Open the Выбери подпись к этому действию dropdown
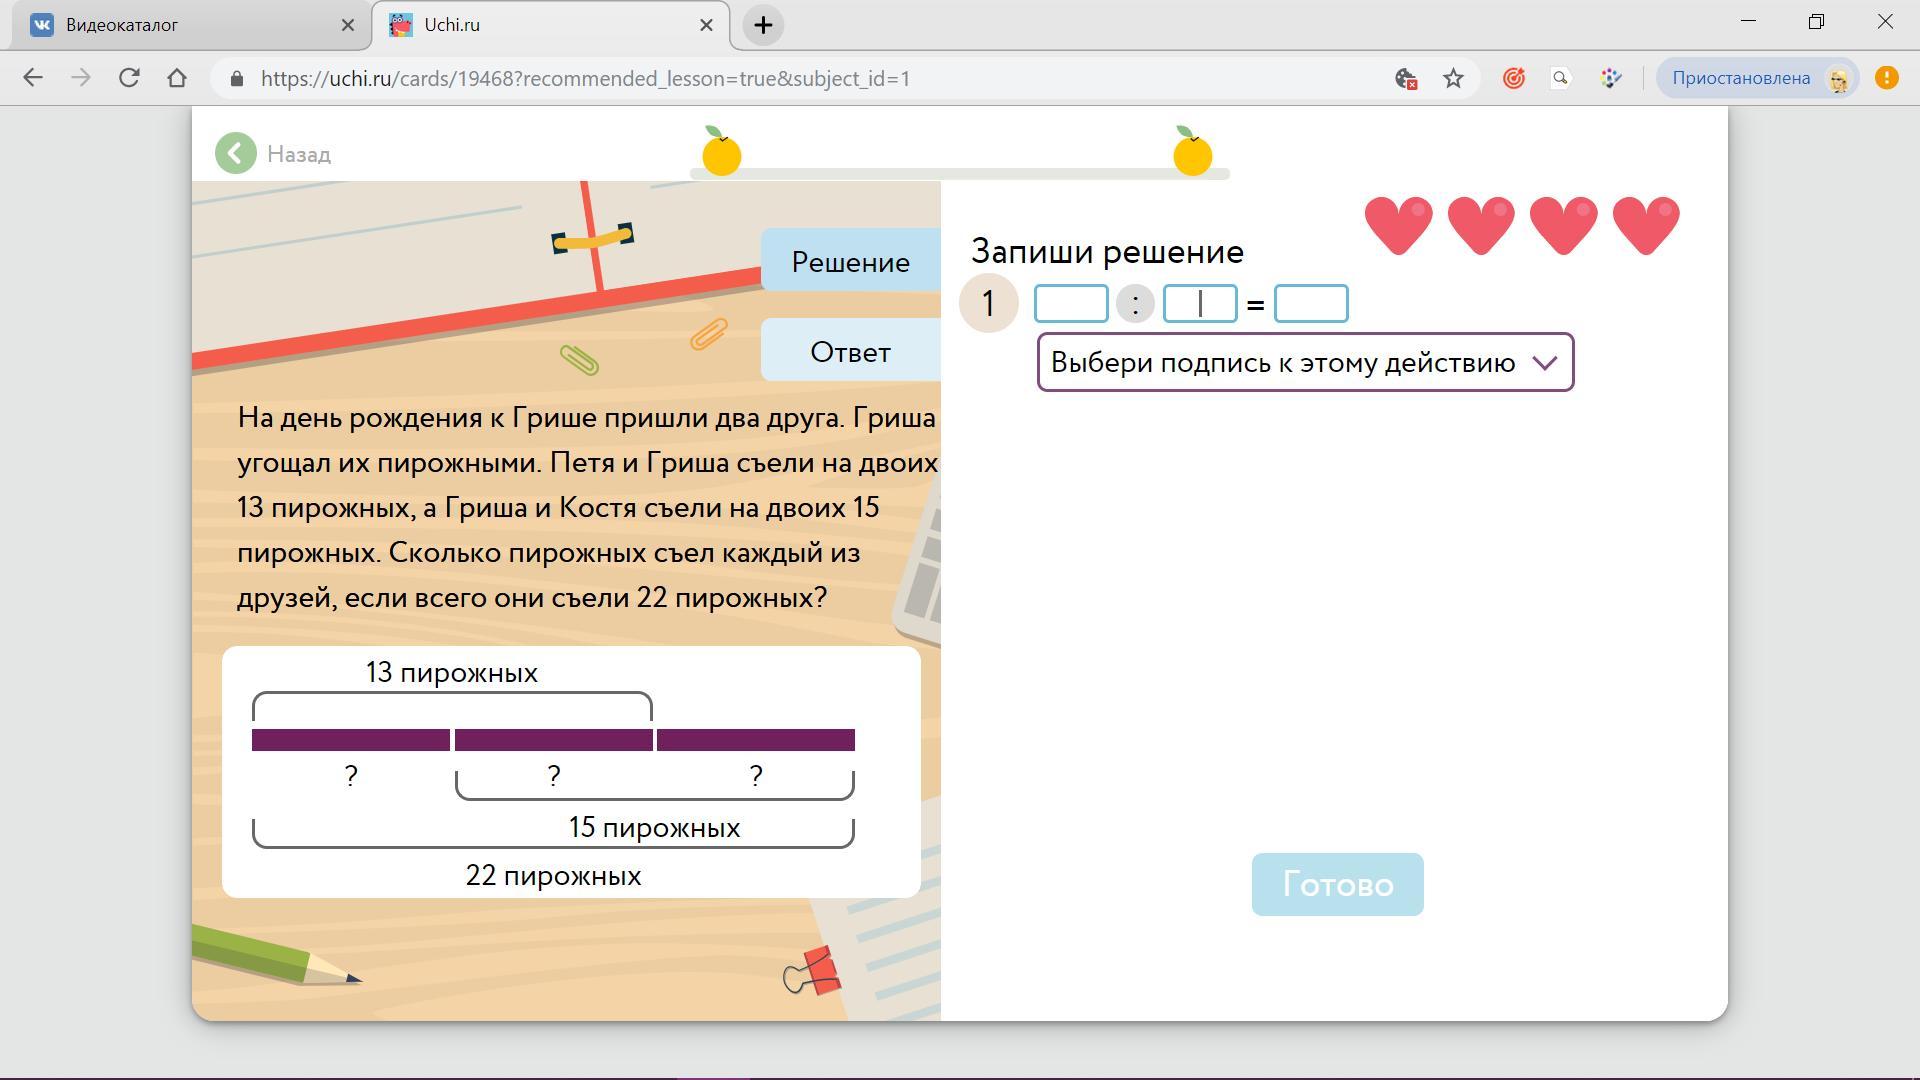The height and width of the screenshot is (1080, 1920). (x=1305, y=362)
